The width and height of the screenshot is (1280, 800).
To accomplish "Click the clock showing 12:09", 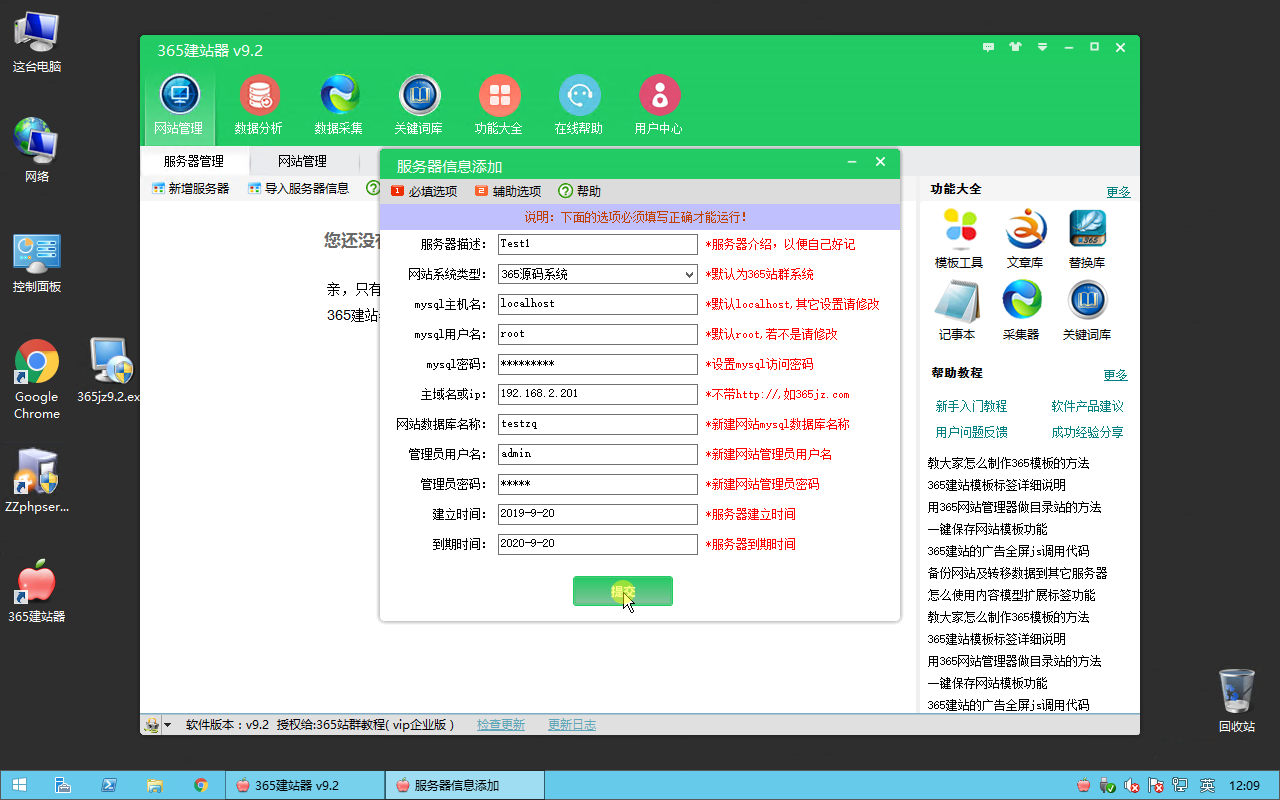I will coord(1244,785).
